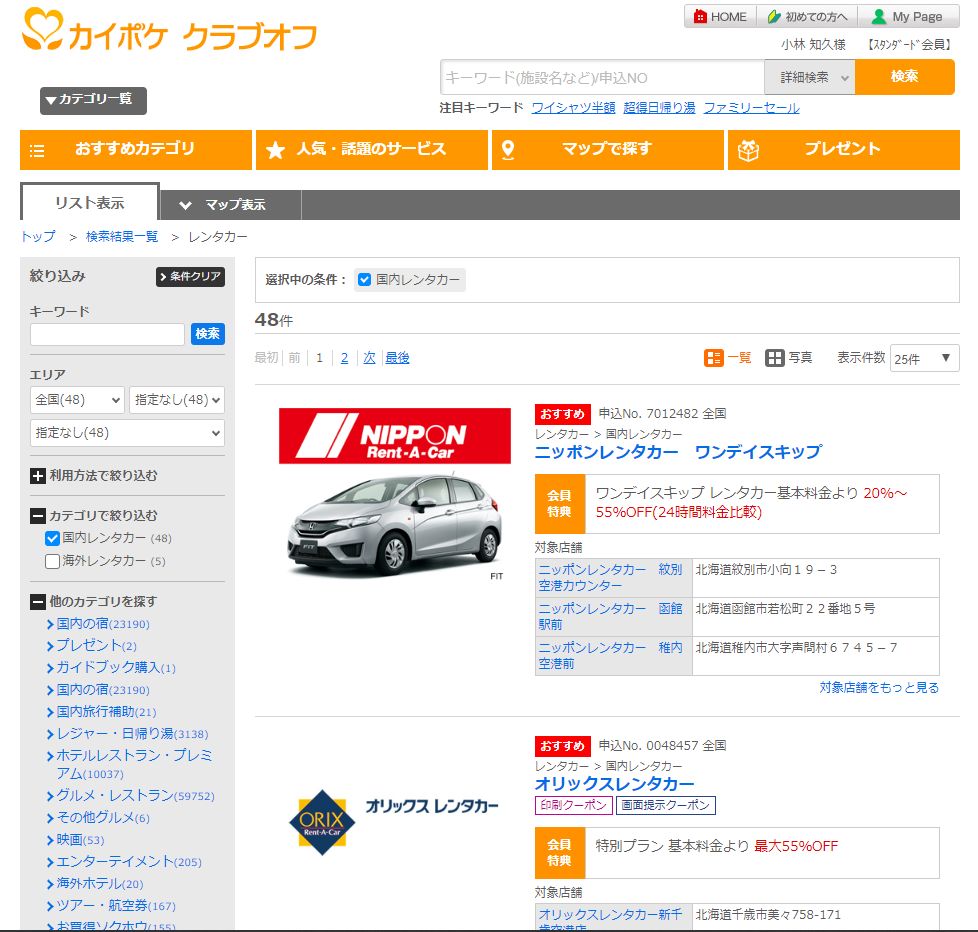Click the My Page person icon

pyautogui.click(x=879, y=17)
